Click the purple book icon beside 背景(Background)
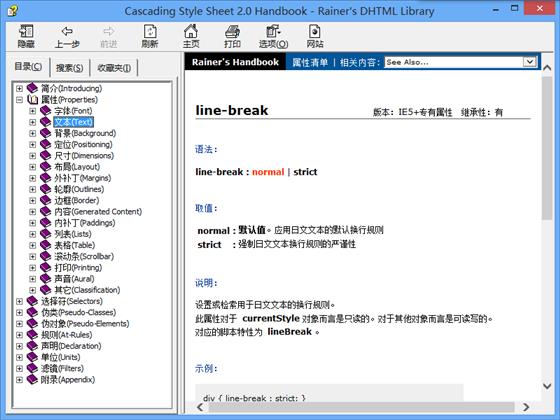Screen dimensions: 560x420 [46, 133]
